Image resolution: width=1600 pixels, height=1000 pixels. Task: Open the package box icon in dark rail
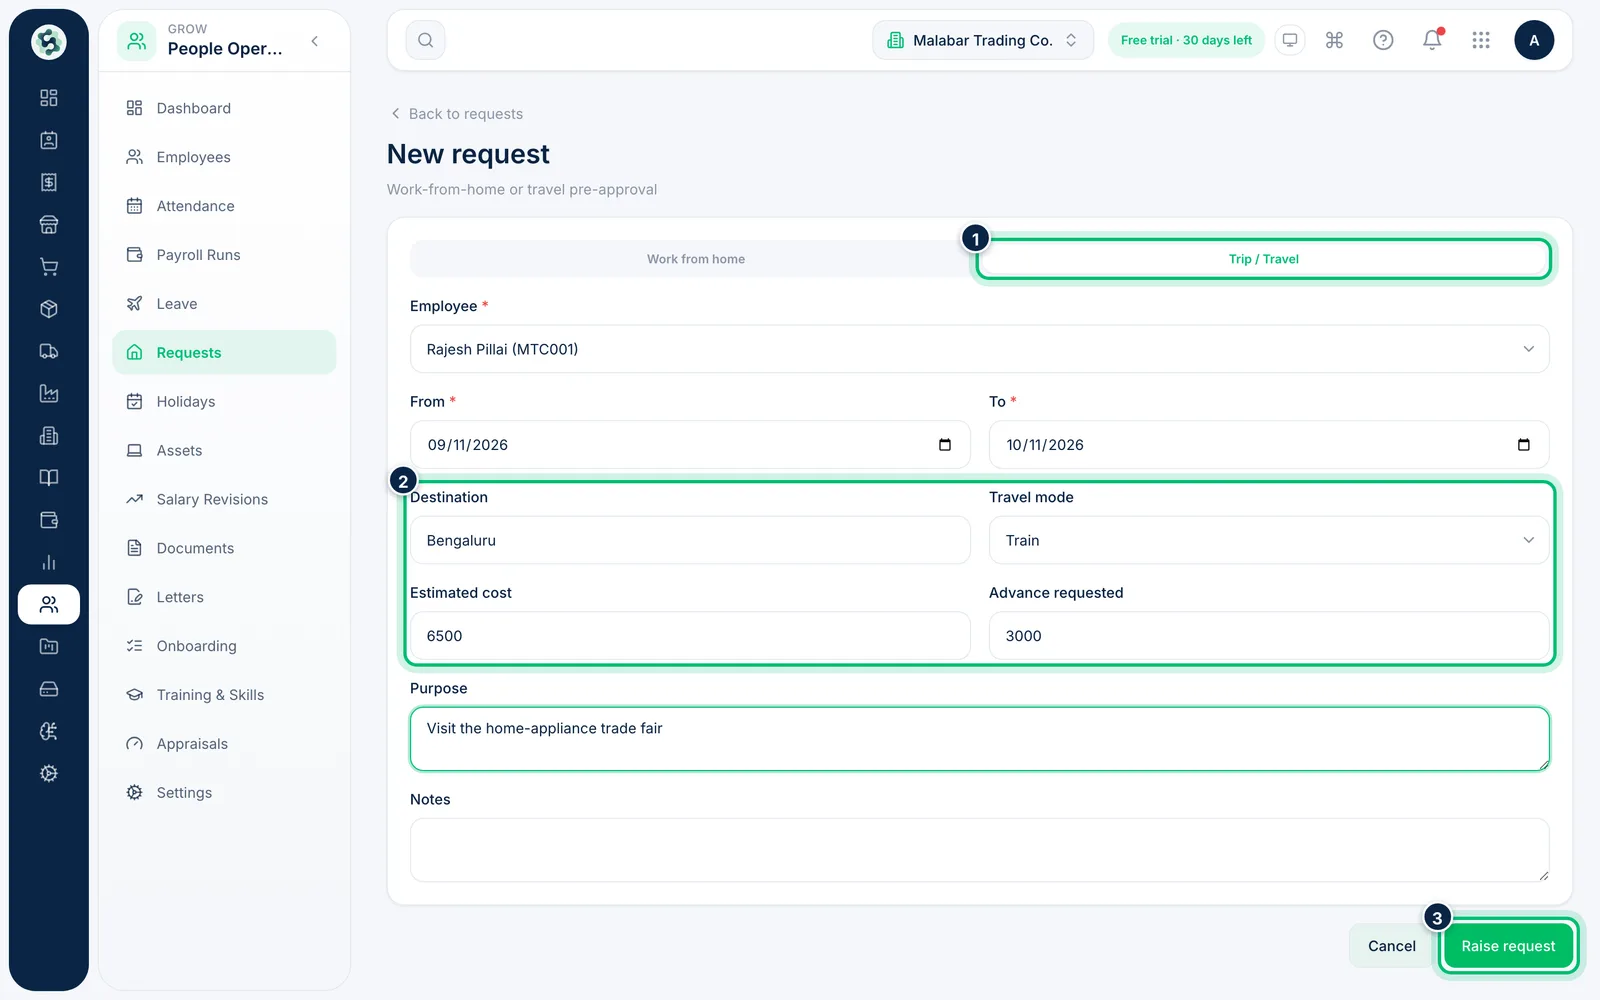tap(48, 309)
